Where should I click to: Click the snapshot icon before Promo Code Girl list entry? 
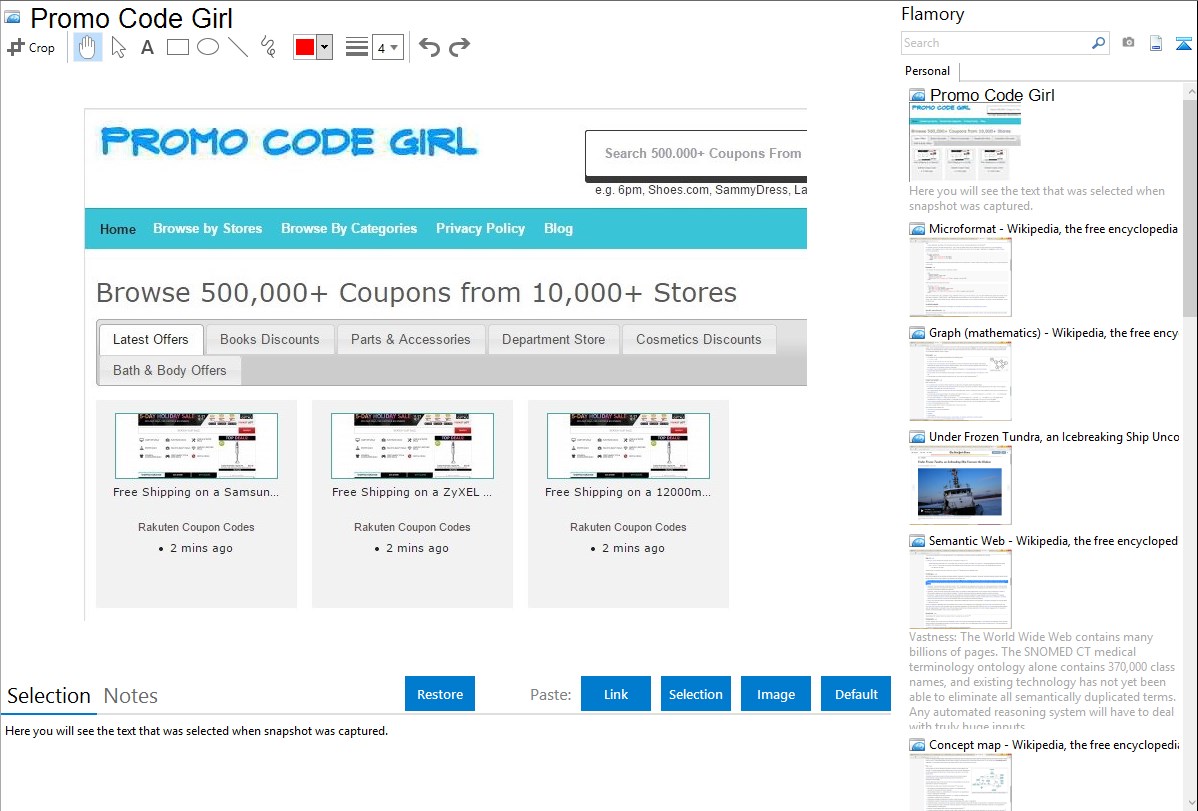pos(917,96)
